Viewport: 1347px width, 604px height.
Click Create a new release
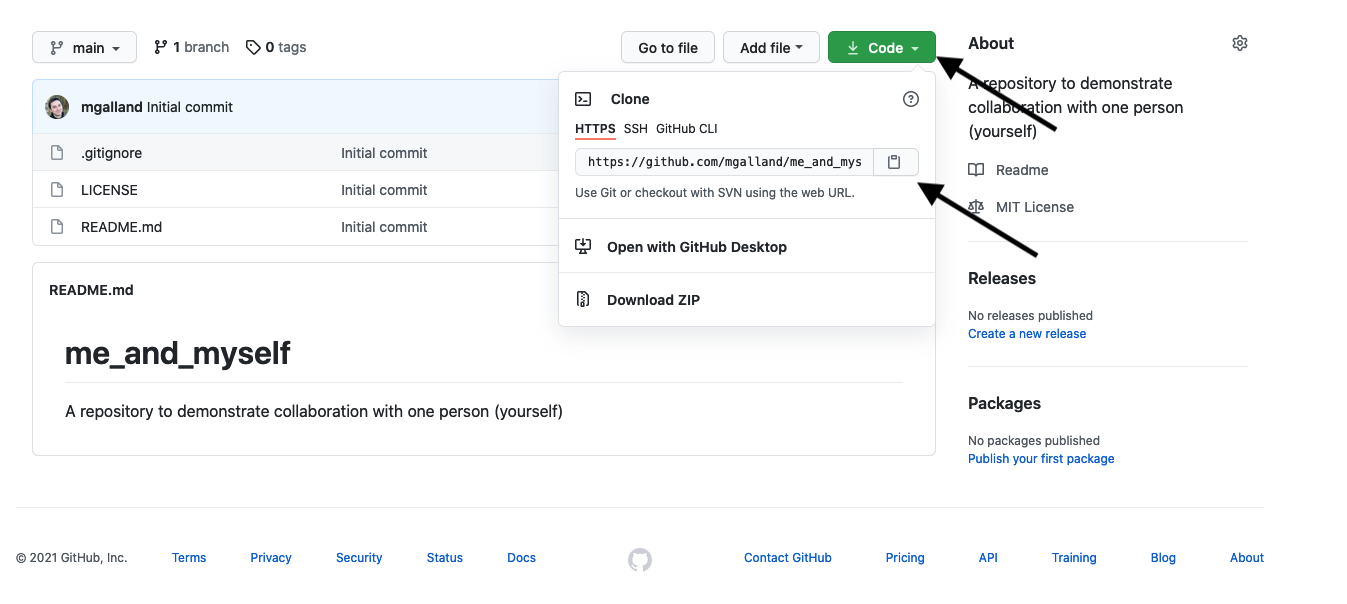(1027, 334)
